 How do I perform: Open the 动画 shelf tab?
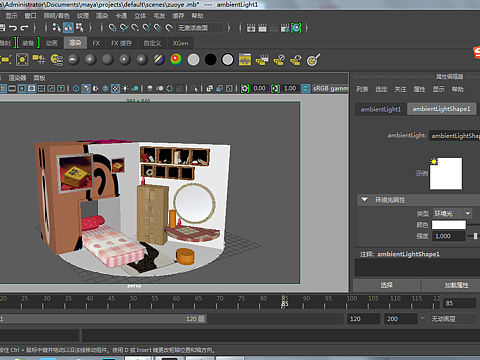click(52, 43)
